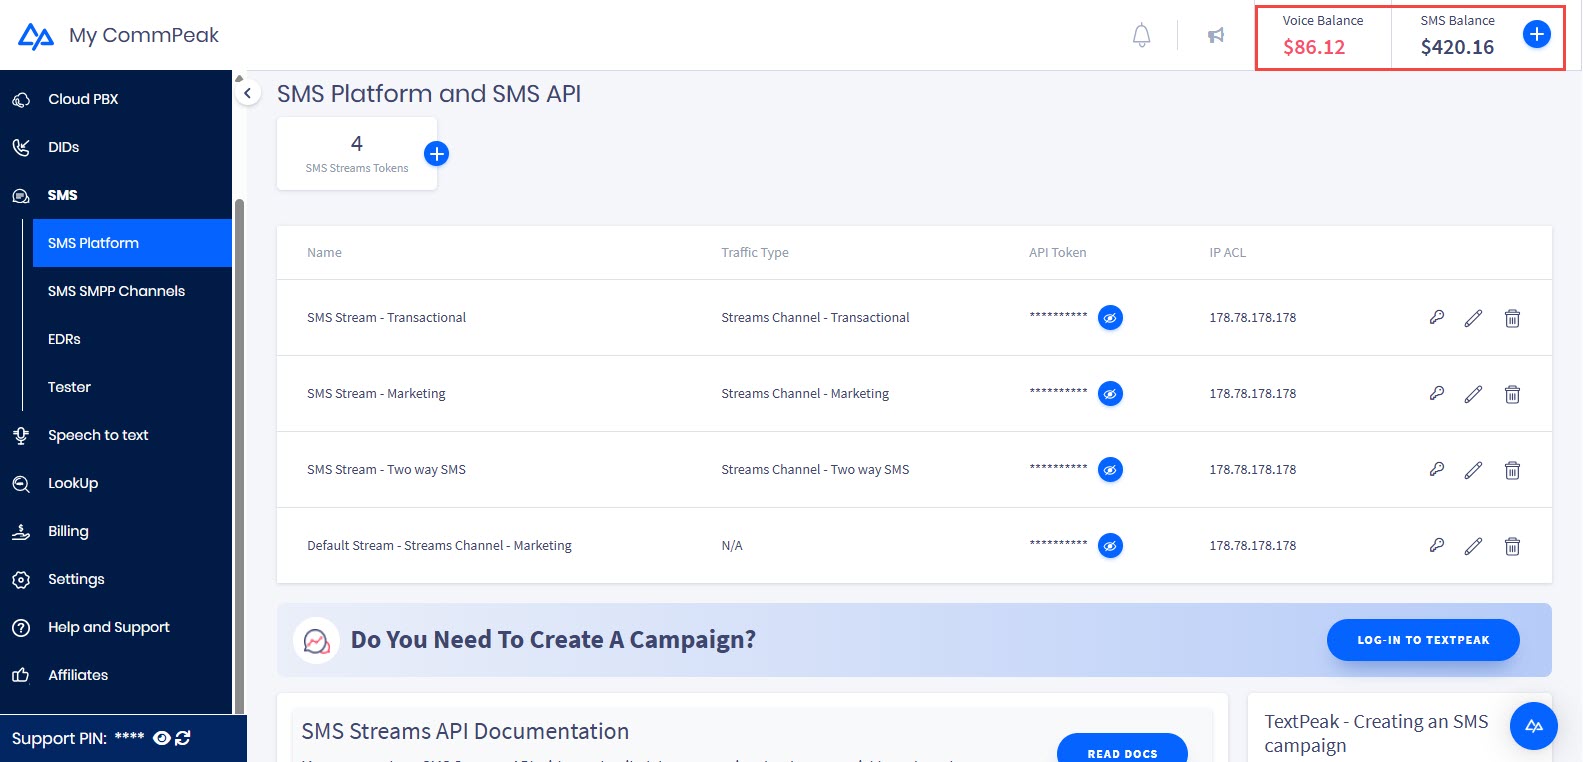Screen dimensions: 1583x762
Task: Open the notifications bell icon
Action: tap(1141, 36)
